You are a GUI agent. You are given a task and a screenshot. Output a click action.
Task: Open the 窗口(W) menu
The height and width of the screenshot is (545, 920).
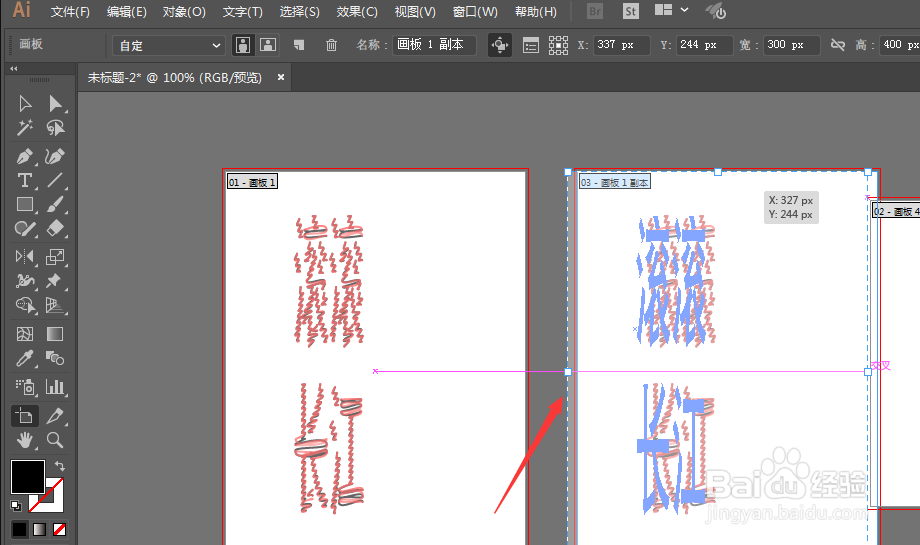pyautogui.click(x=475, y=12)
